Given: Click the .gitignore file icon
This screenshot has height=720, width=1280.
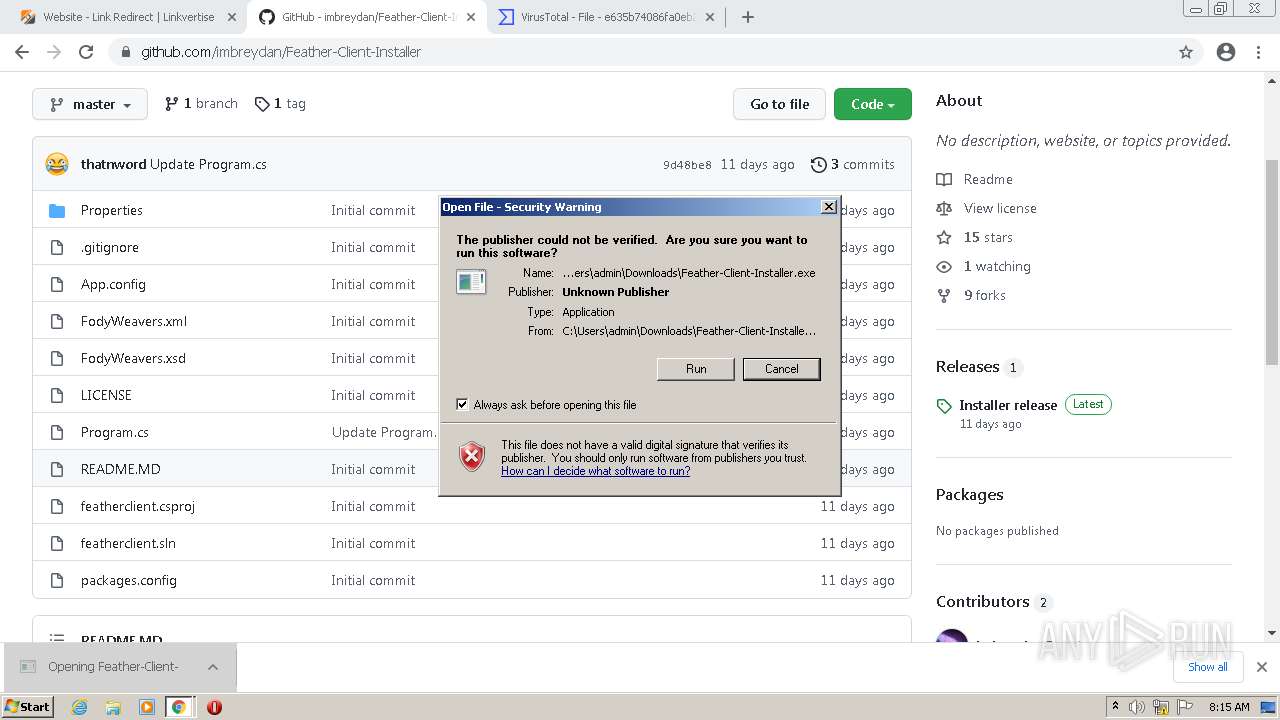Looking at the screenshot, I should pyautogui.click(x=57, y=247).
